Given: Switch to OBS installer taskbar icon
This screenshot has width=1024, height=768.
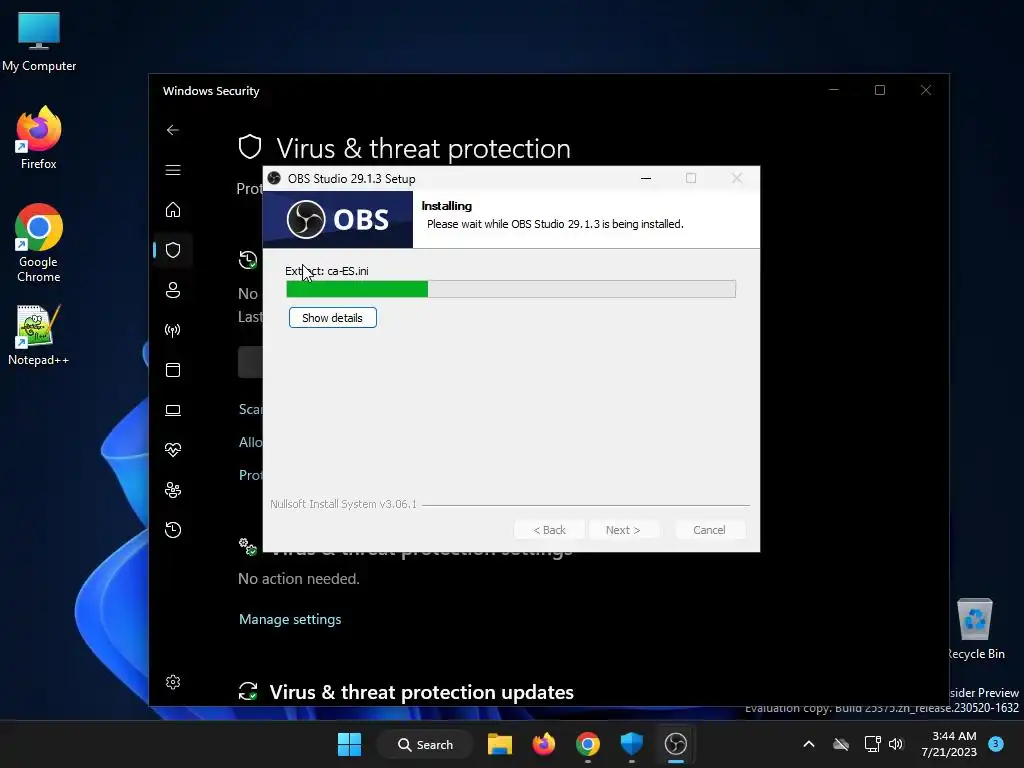Looking at the screenshot, I should (x=675, y=744).
